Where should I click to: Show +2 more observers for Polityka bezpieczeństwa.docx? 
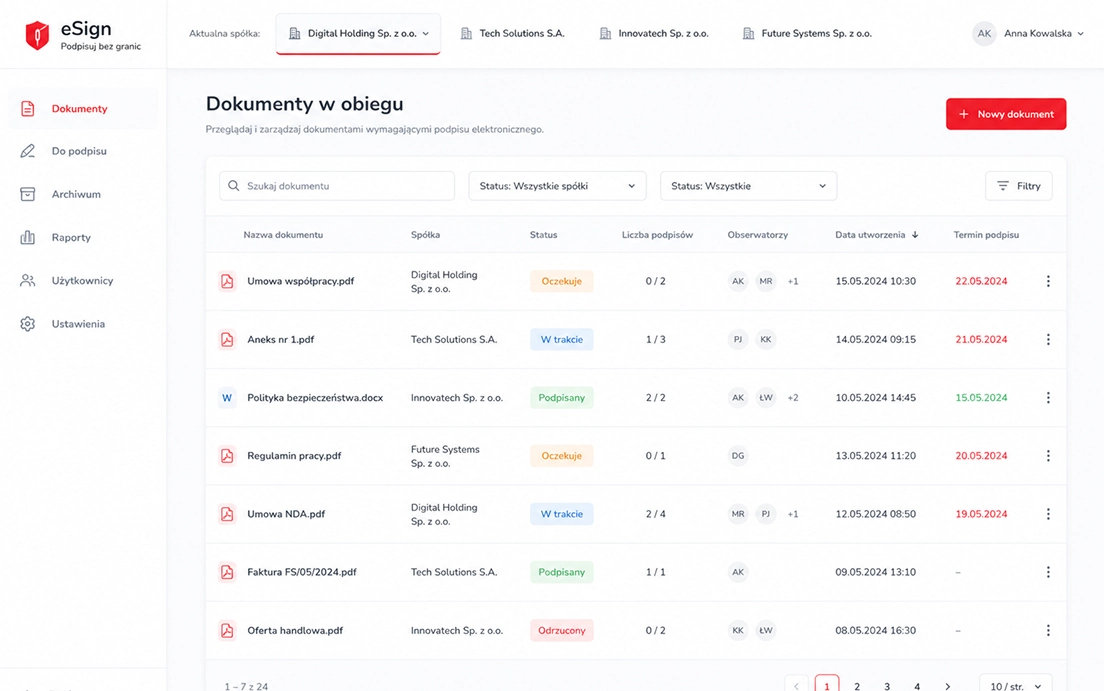pos(793,398)
